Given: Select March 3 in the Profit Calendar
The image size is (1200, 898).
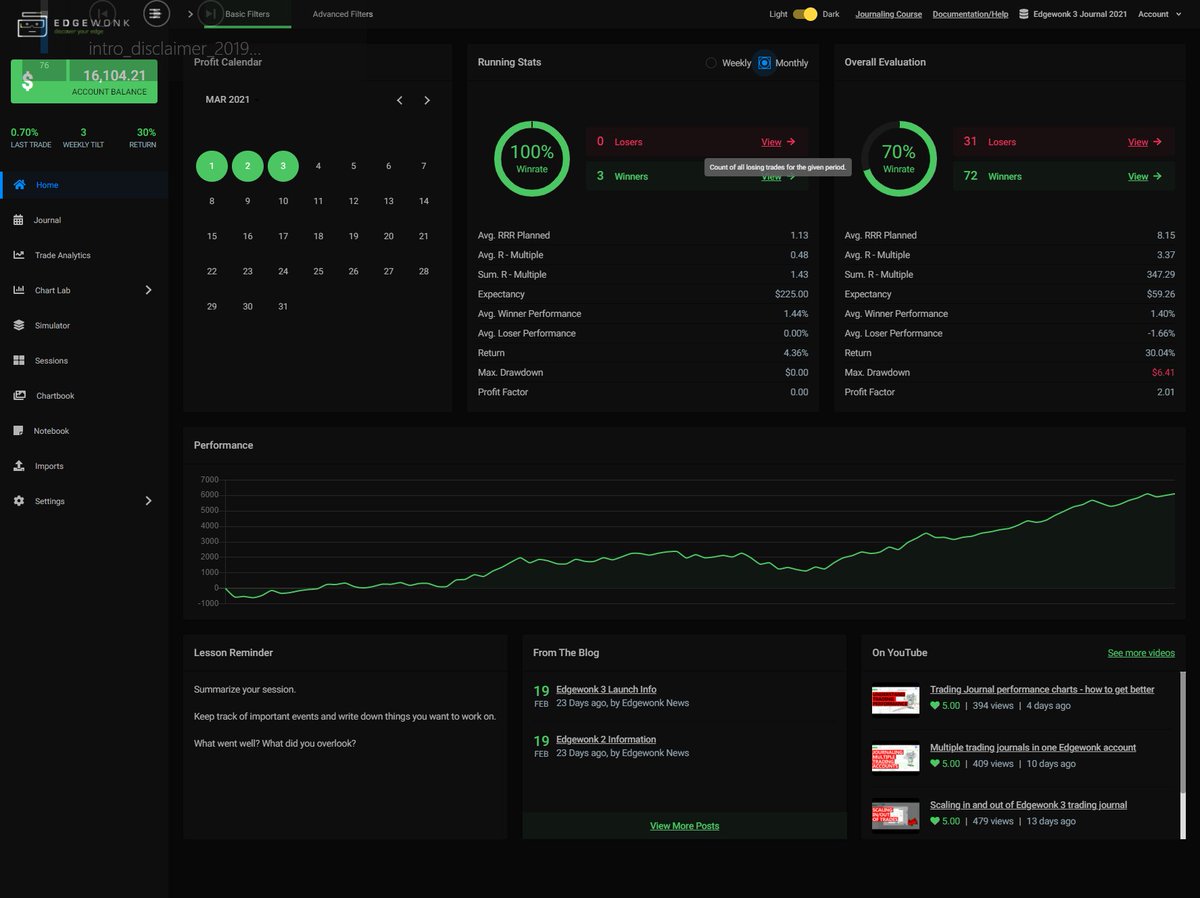Looking at the screenshot, I should click(x=283, y=166).
